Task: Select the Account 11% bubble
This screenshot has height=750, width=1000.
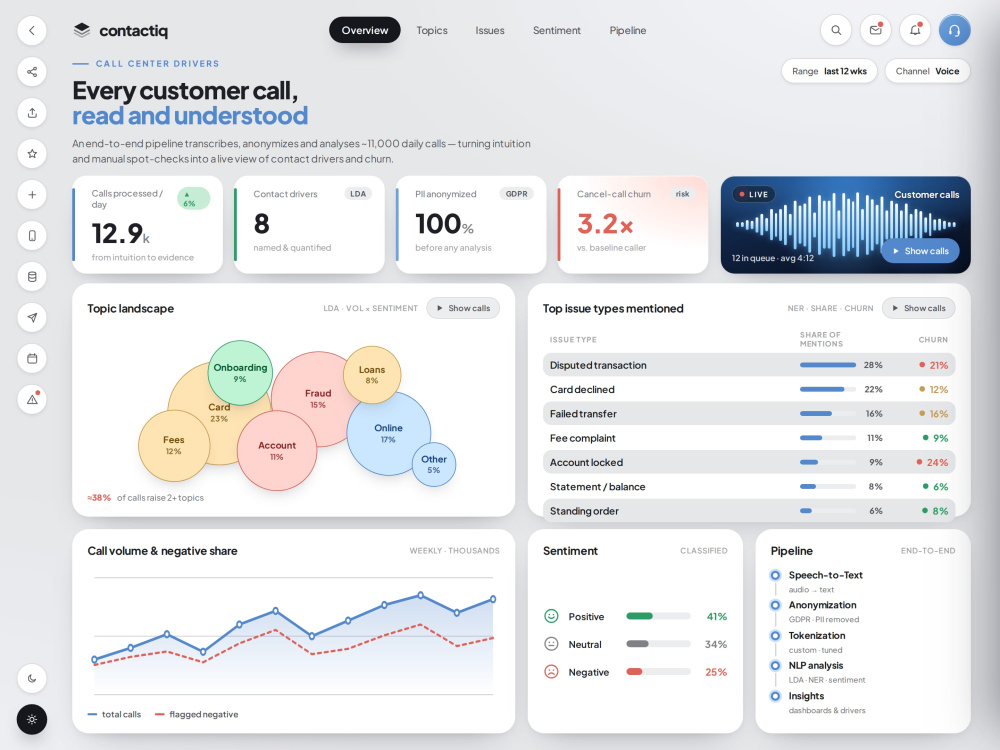Action: click(x=277, y=450)
